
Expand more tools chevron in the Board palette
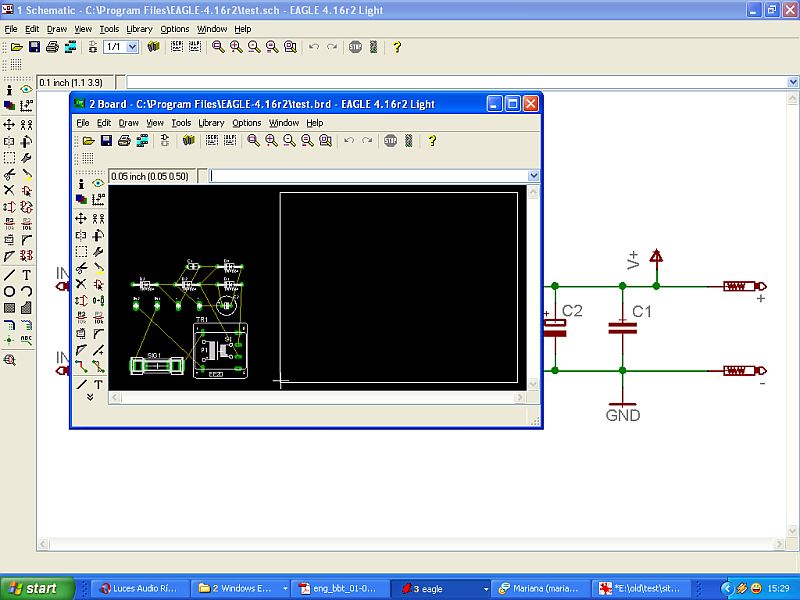coord(90,397)
